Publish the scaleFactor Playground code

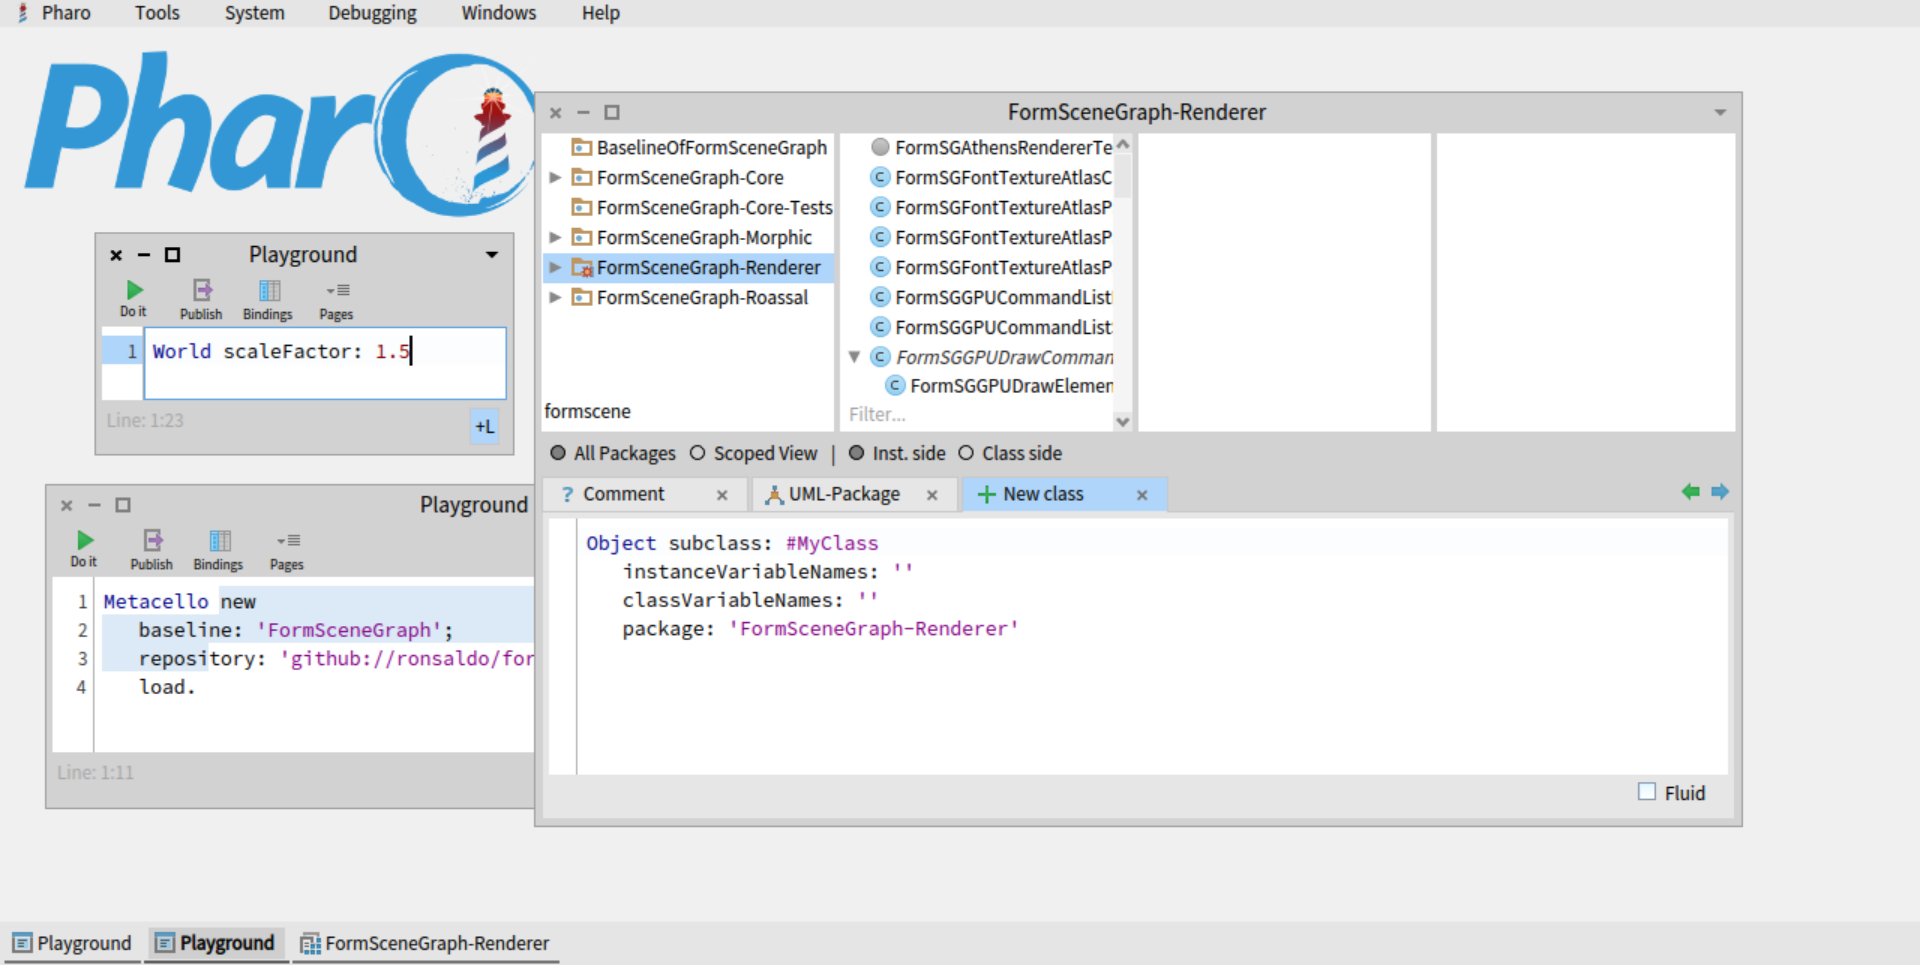click(201, 299)
